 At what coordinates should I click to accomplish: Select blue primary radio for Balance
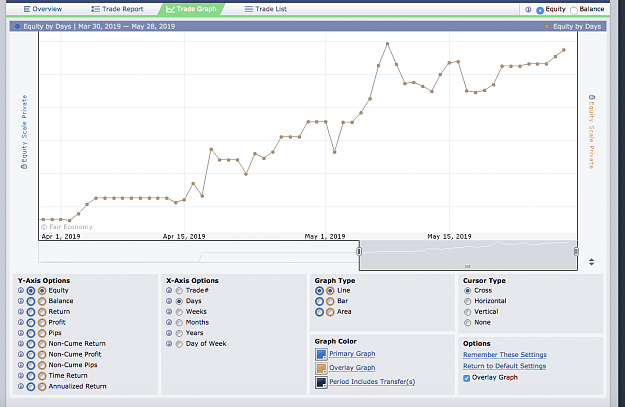pyautogui.click(x=31, y=301)
